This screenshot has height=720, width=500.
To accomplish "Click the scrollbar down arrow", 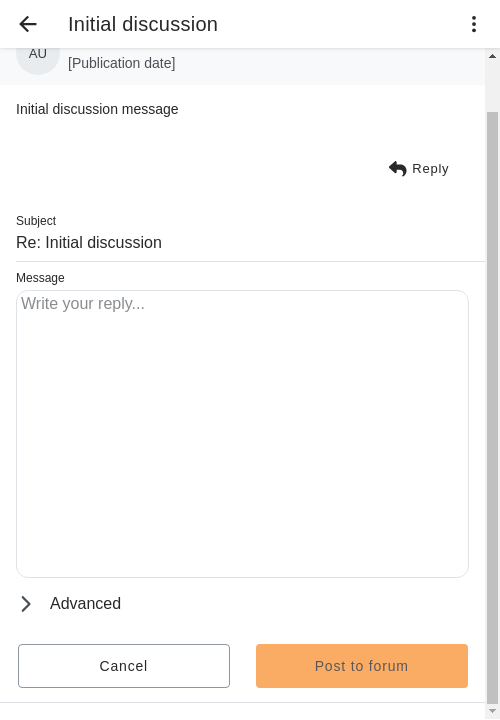I will (492, 711).
